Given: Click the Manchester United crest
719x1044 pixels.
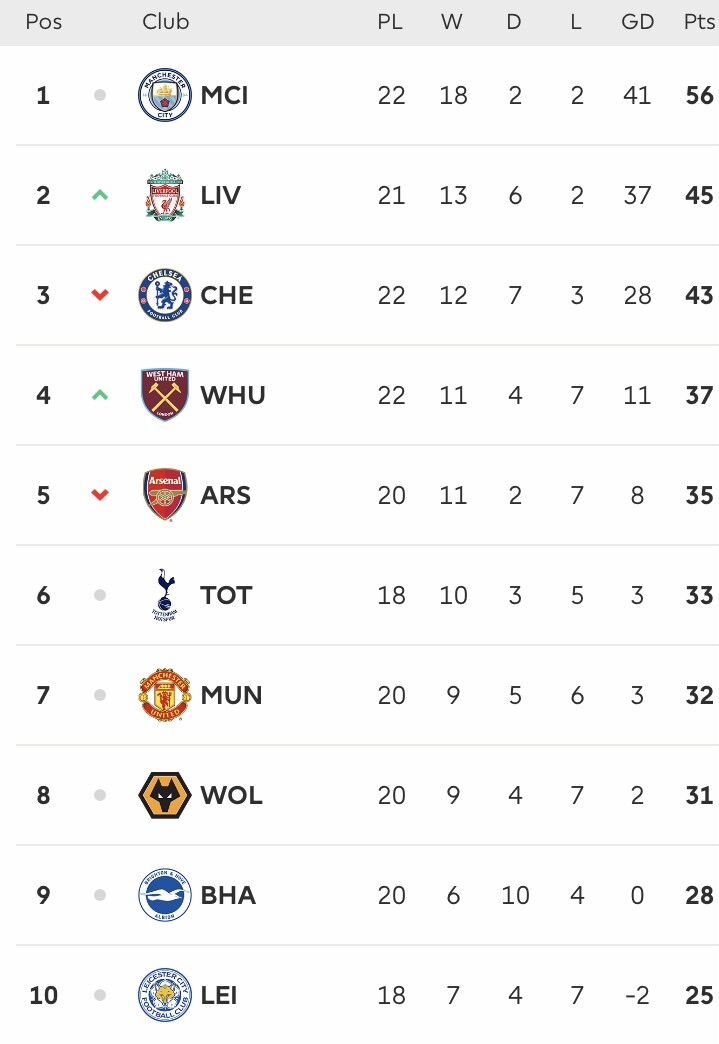Looking at the screenshot, I should pos(164,695).
